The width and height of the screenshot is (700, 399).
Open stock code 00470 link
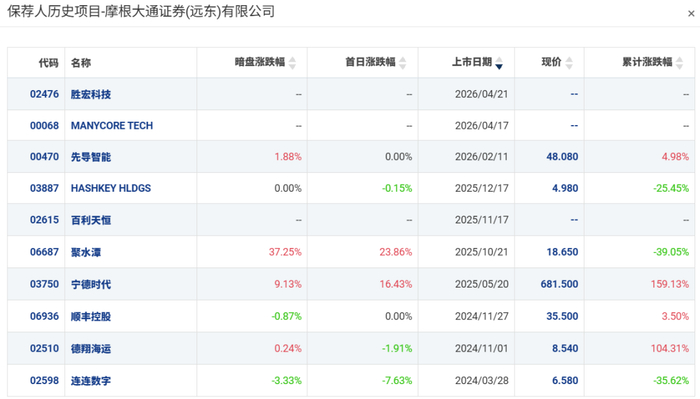44,157
